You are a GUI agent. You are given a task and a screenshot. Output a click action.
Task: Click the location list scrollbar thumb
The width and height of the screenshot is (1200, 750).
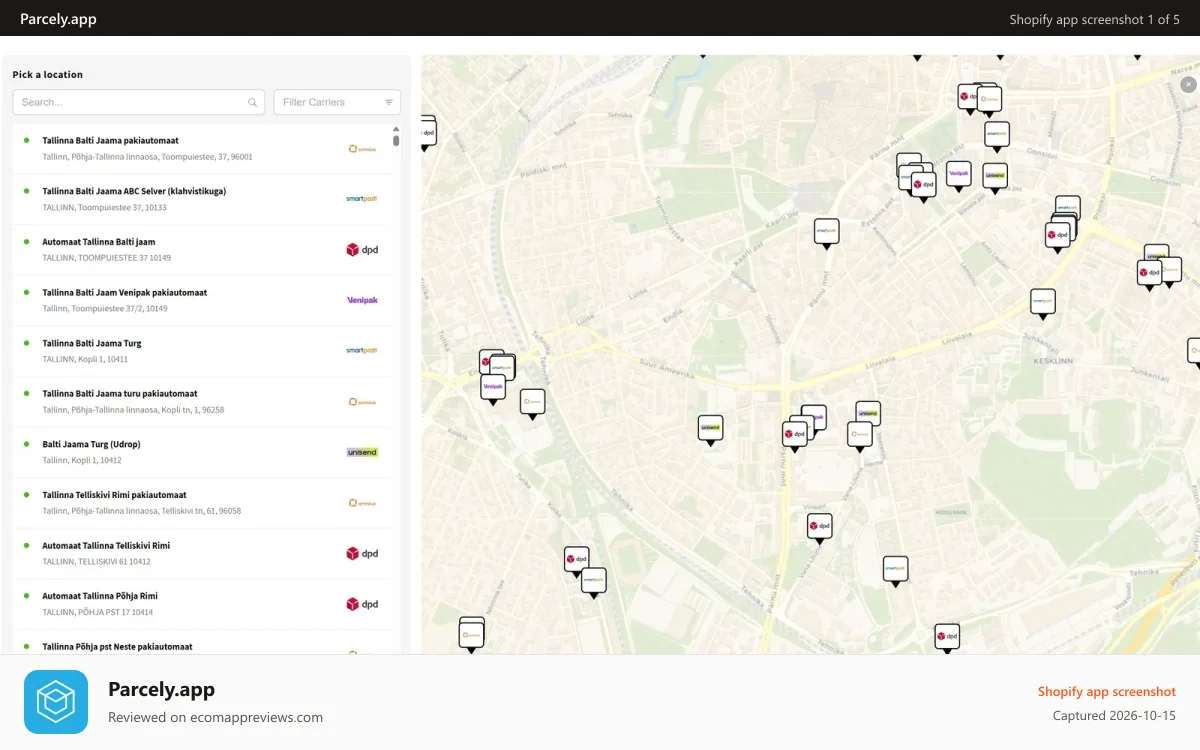click(396, 141)
